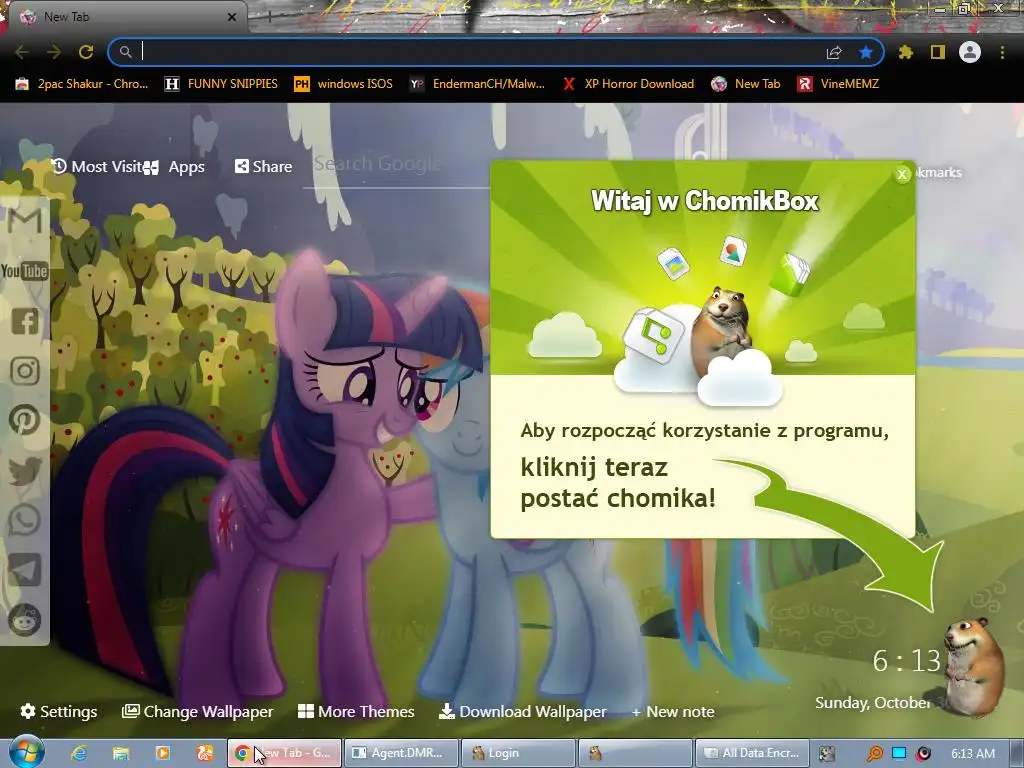Viewport: 1024px width, 768px height.
Task: Click the page clock reading 6 : 13
Action: [x=906, y=661]
